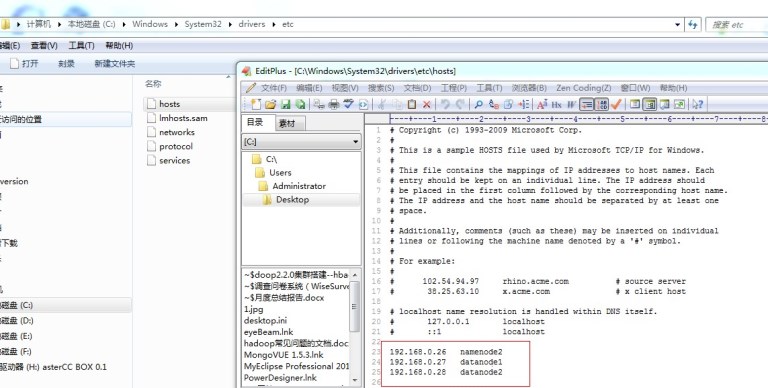Toggle line numbers button in EditPlus toolbar
The image size is (768, 388).
[601, 104]
